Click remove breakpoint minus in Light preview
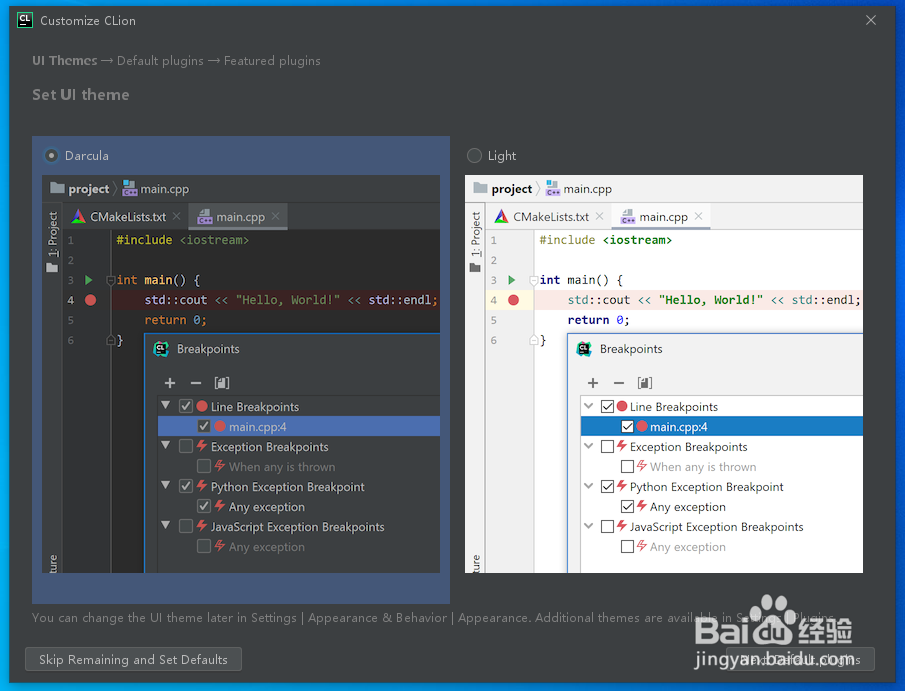The height and width of the screenshot is (691, 905). (x=619, y=383)
